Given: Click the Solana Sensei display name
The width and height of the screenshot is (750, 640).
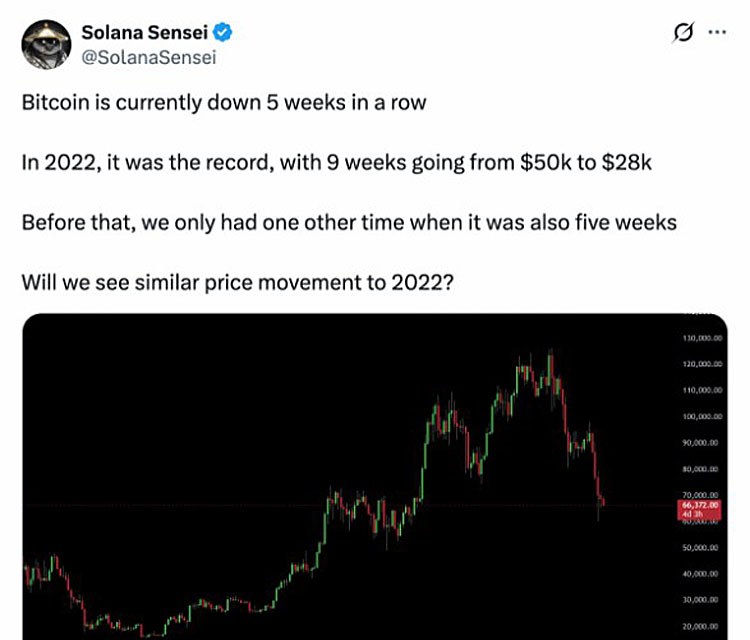Looking at the screenshot, I should tap(144, 33).
